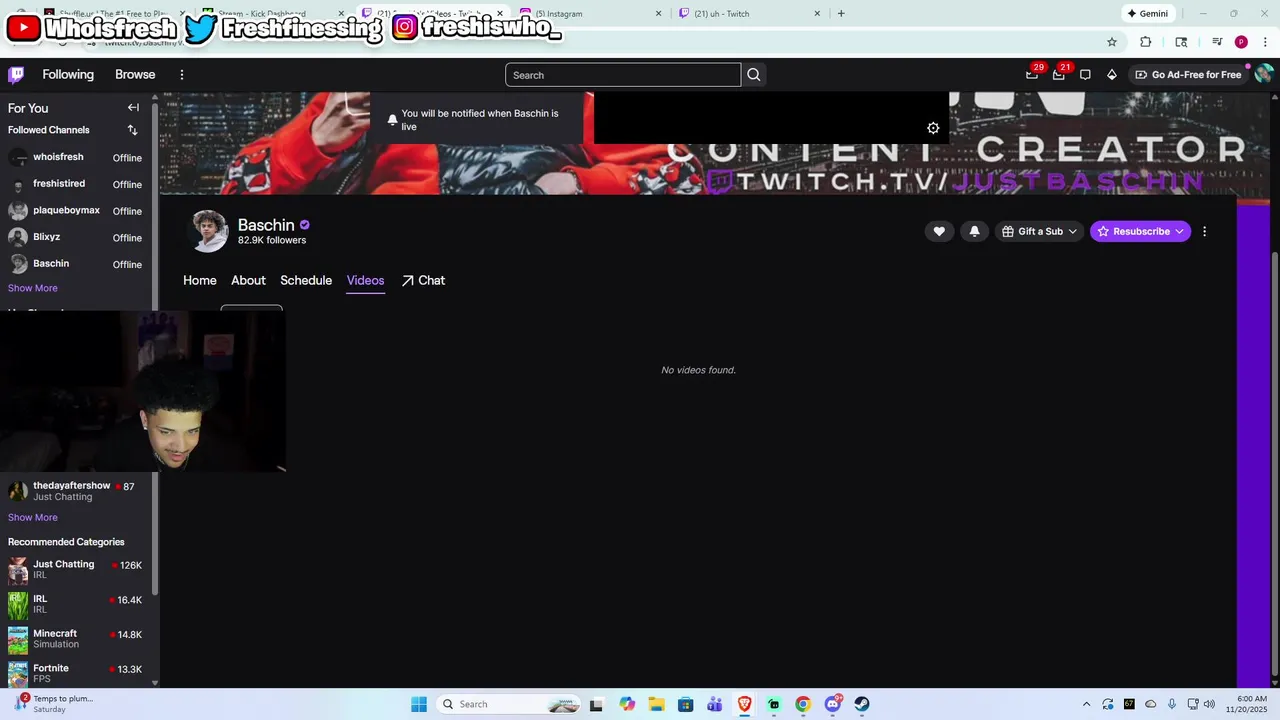This screenshot has width=1280, height=720.
Task: Close the Instagram browser tab
Action: 658,14
